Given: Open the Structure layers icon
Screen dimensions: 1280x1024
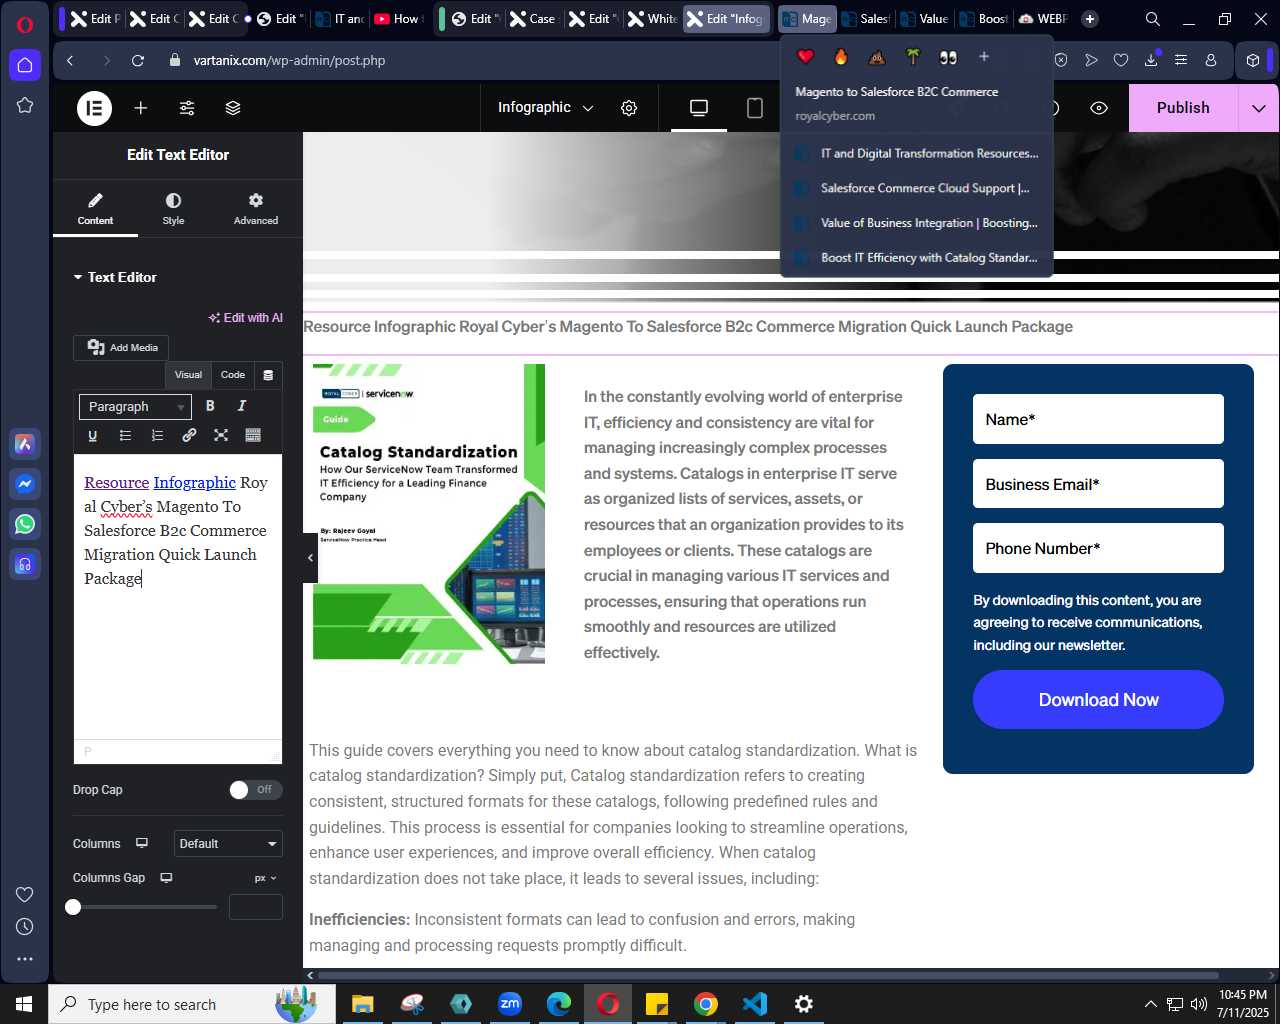Looking at the screenshot, I should pyautogui.click(x=233, y=108).
